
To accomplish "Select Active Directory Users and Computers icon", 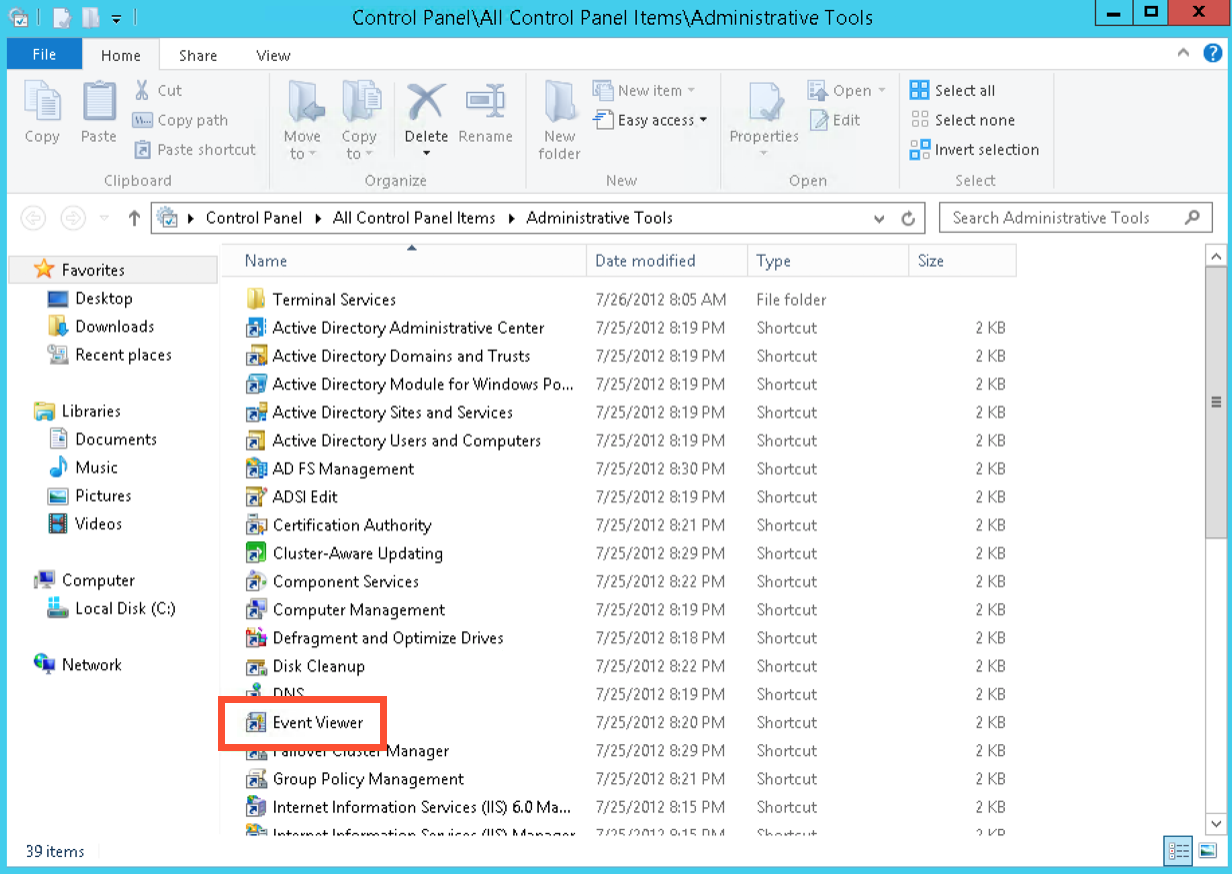I will [256, 440].
